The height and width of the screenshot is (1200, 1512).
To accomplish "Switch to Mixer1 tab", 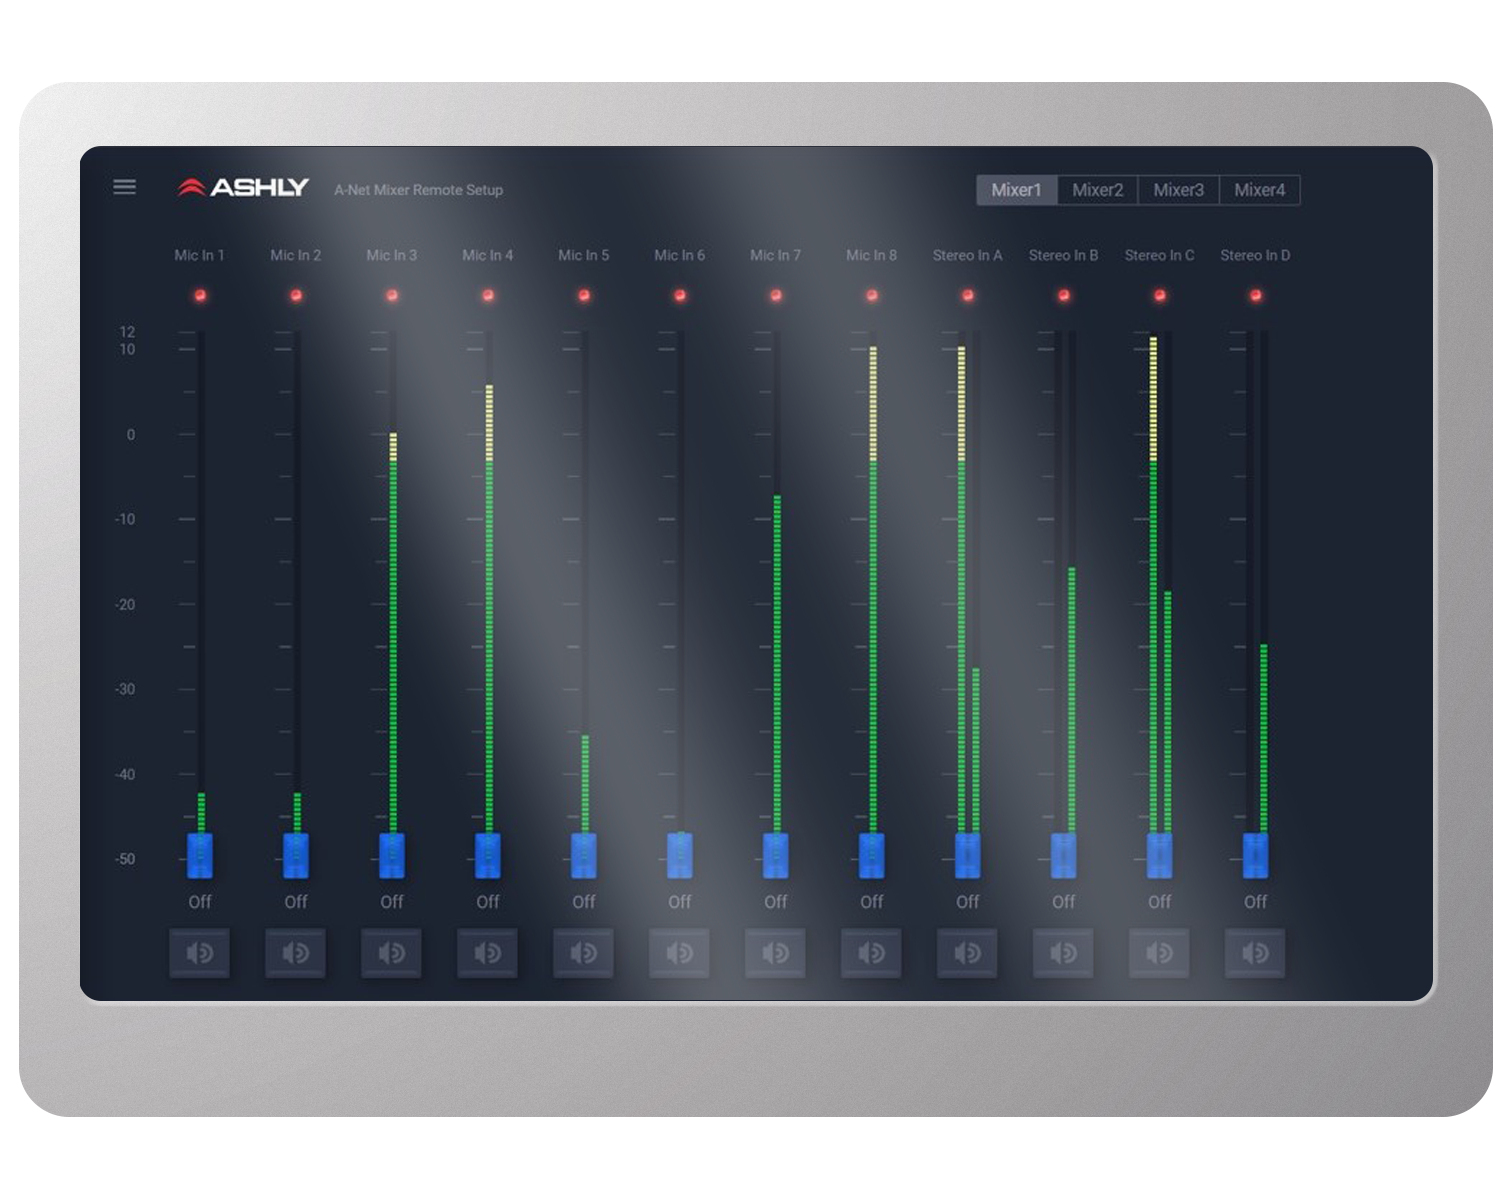I will coord(1017,190).
